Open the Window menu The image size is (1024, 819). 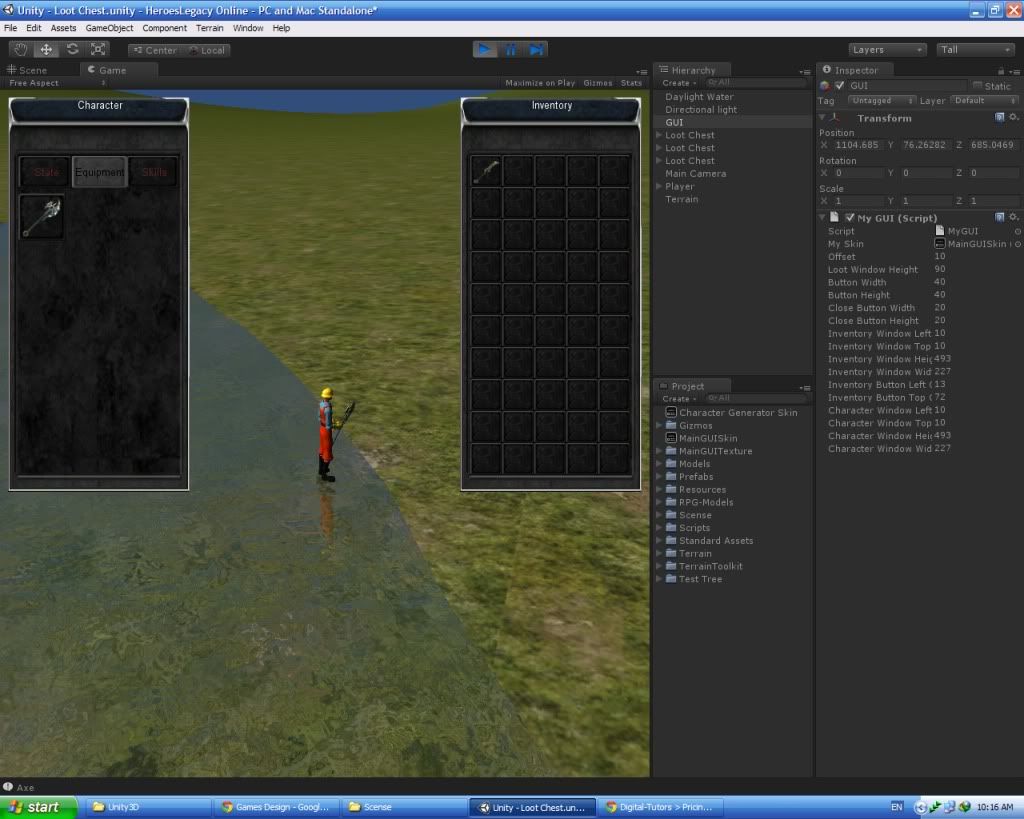pyautogui.click(x=248, y=28)
